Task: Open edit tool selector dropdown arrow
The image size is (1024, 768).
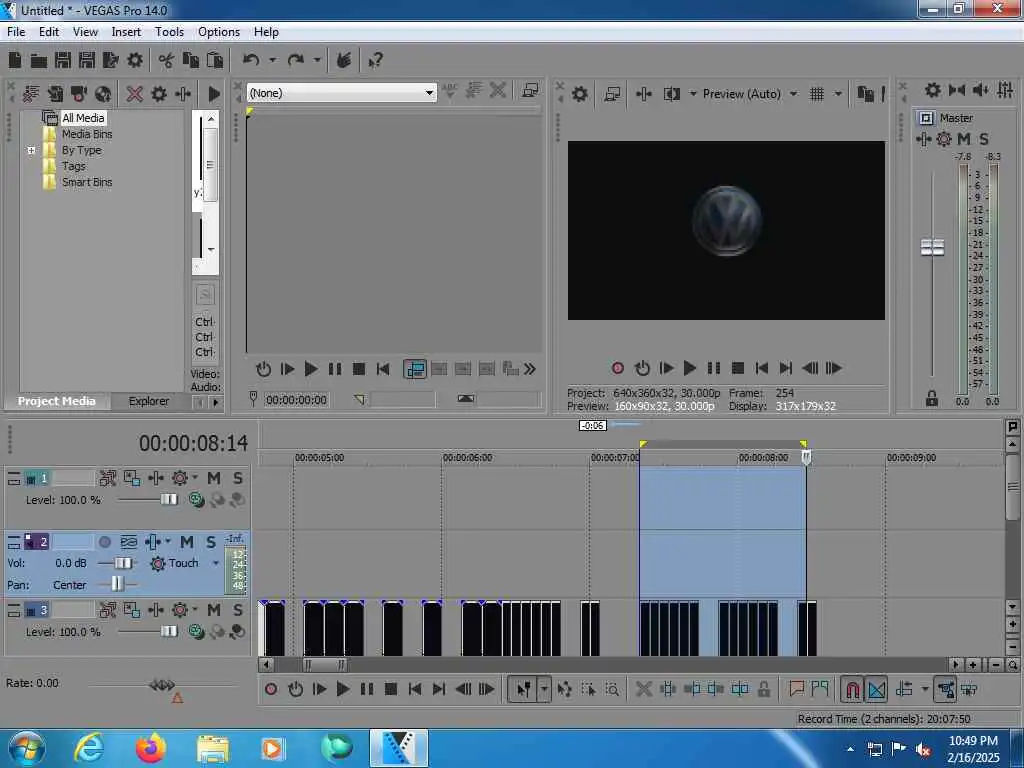Action: point(544,690)
